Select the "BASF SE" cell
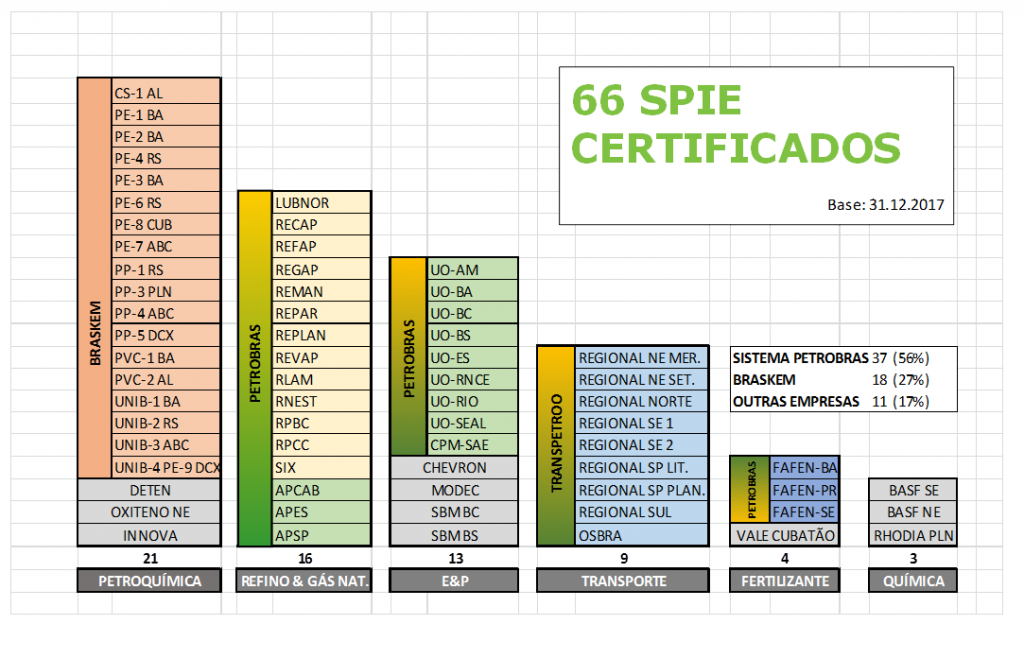1024x659 pixels. pos(912,490)
